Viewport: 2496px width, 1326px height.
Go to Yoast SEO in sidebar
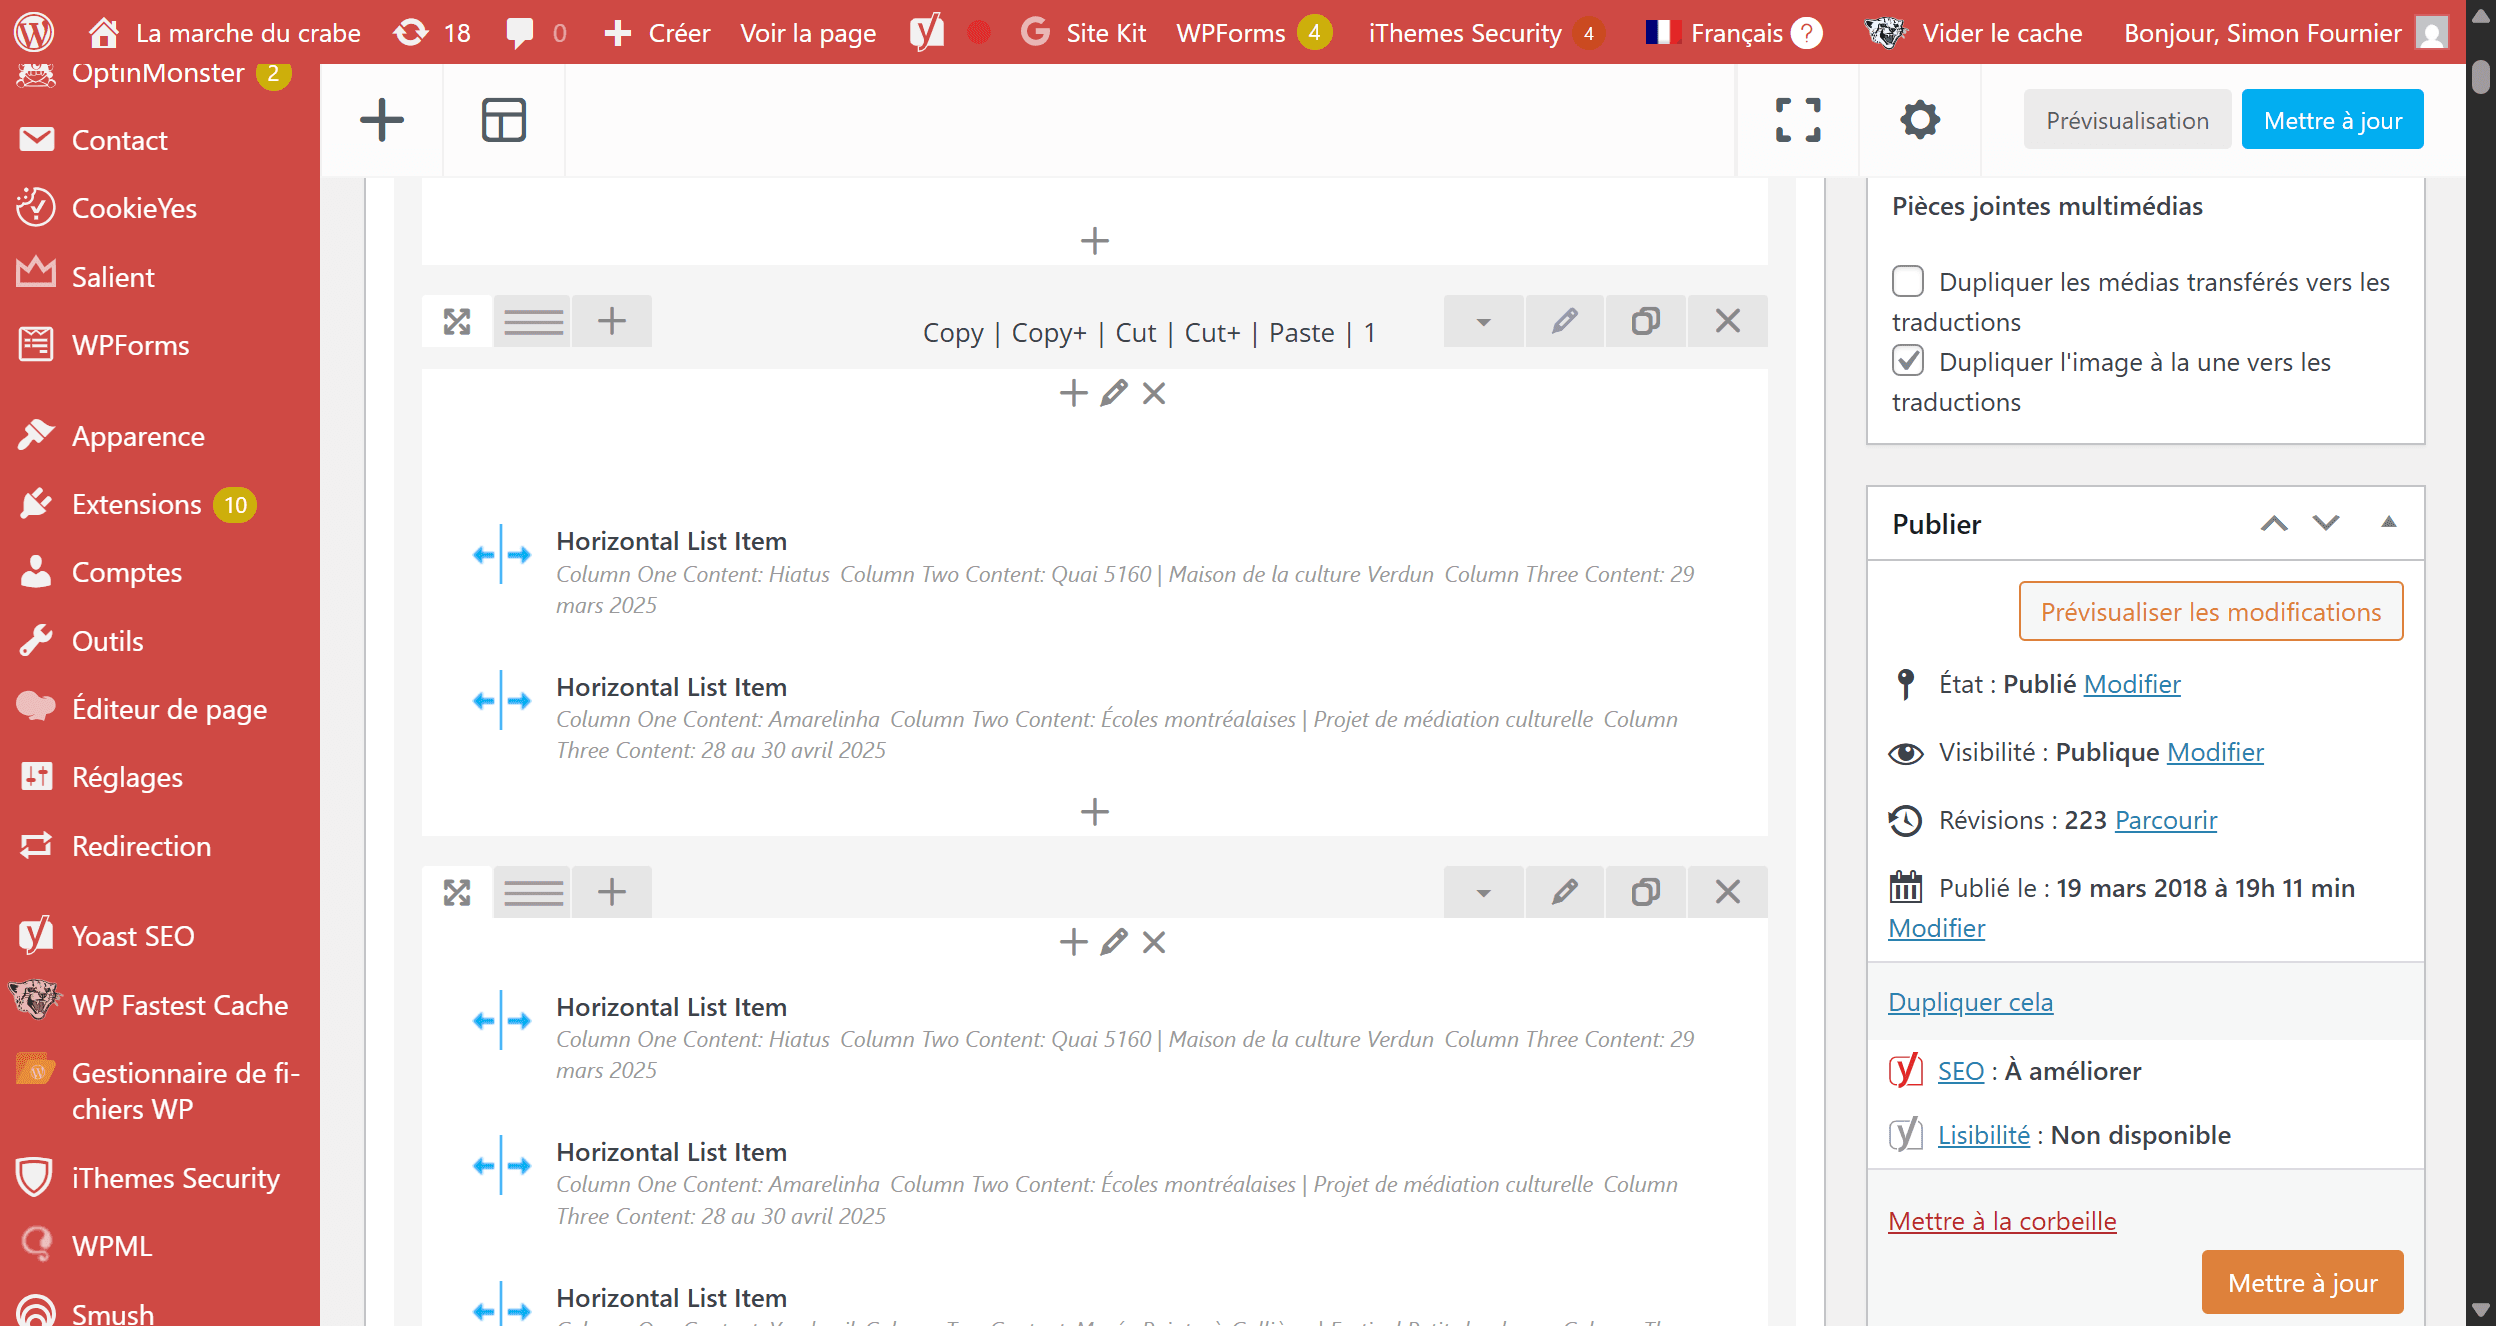[x=133, y=936]
